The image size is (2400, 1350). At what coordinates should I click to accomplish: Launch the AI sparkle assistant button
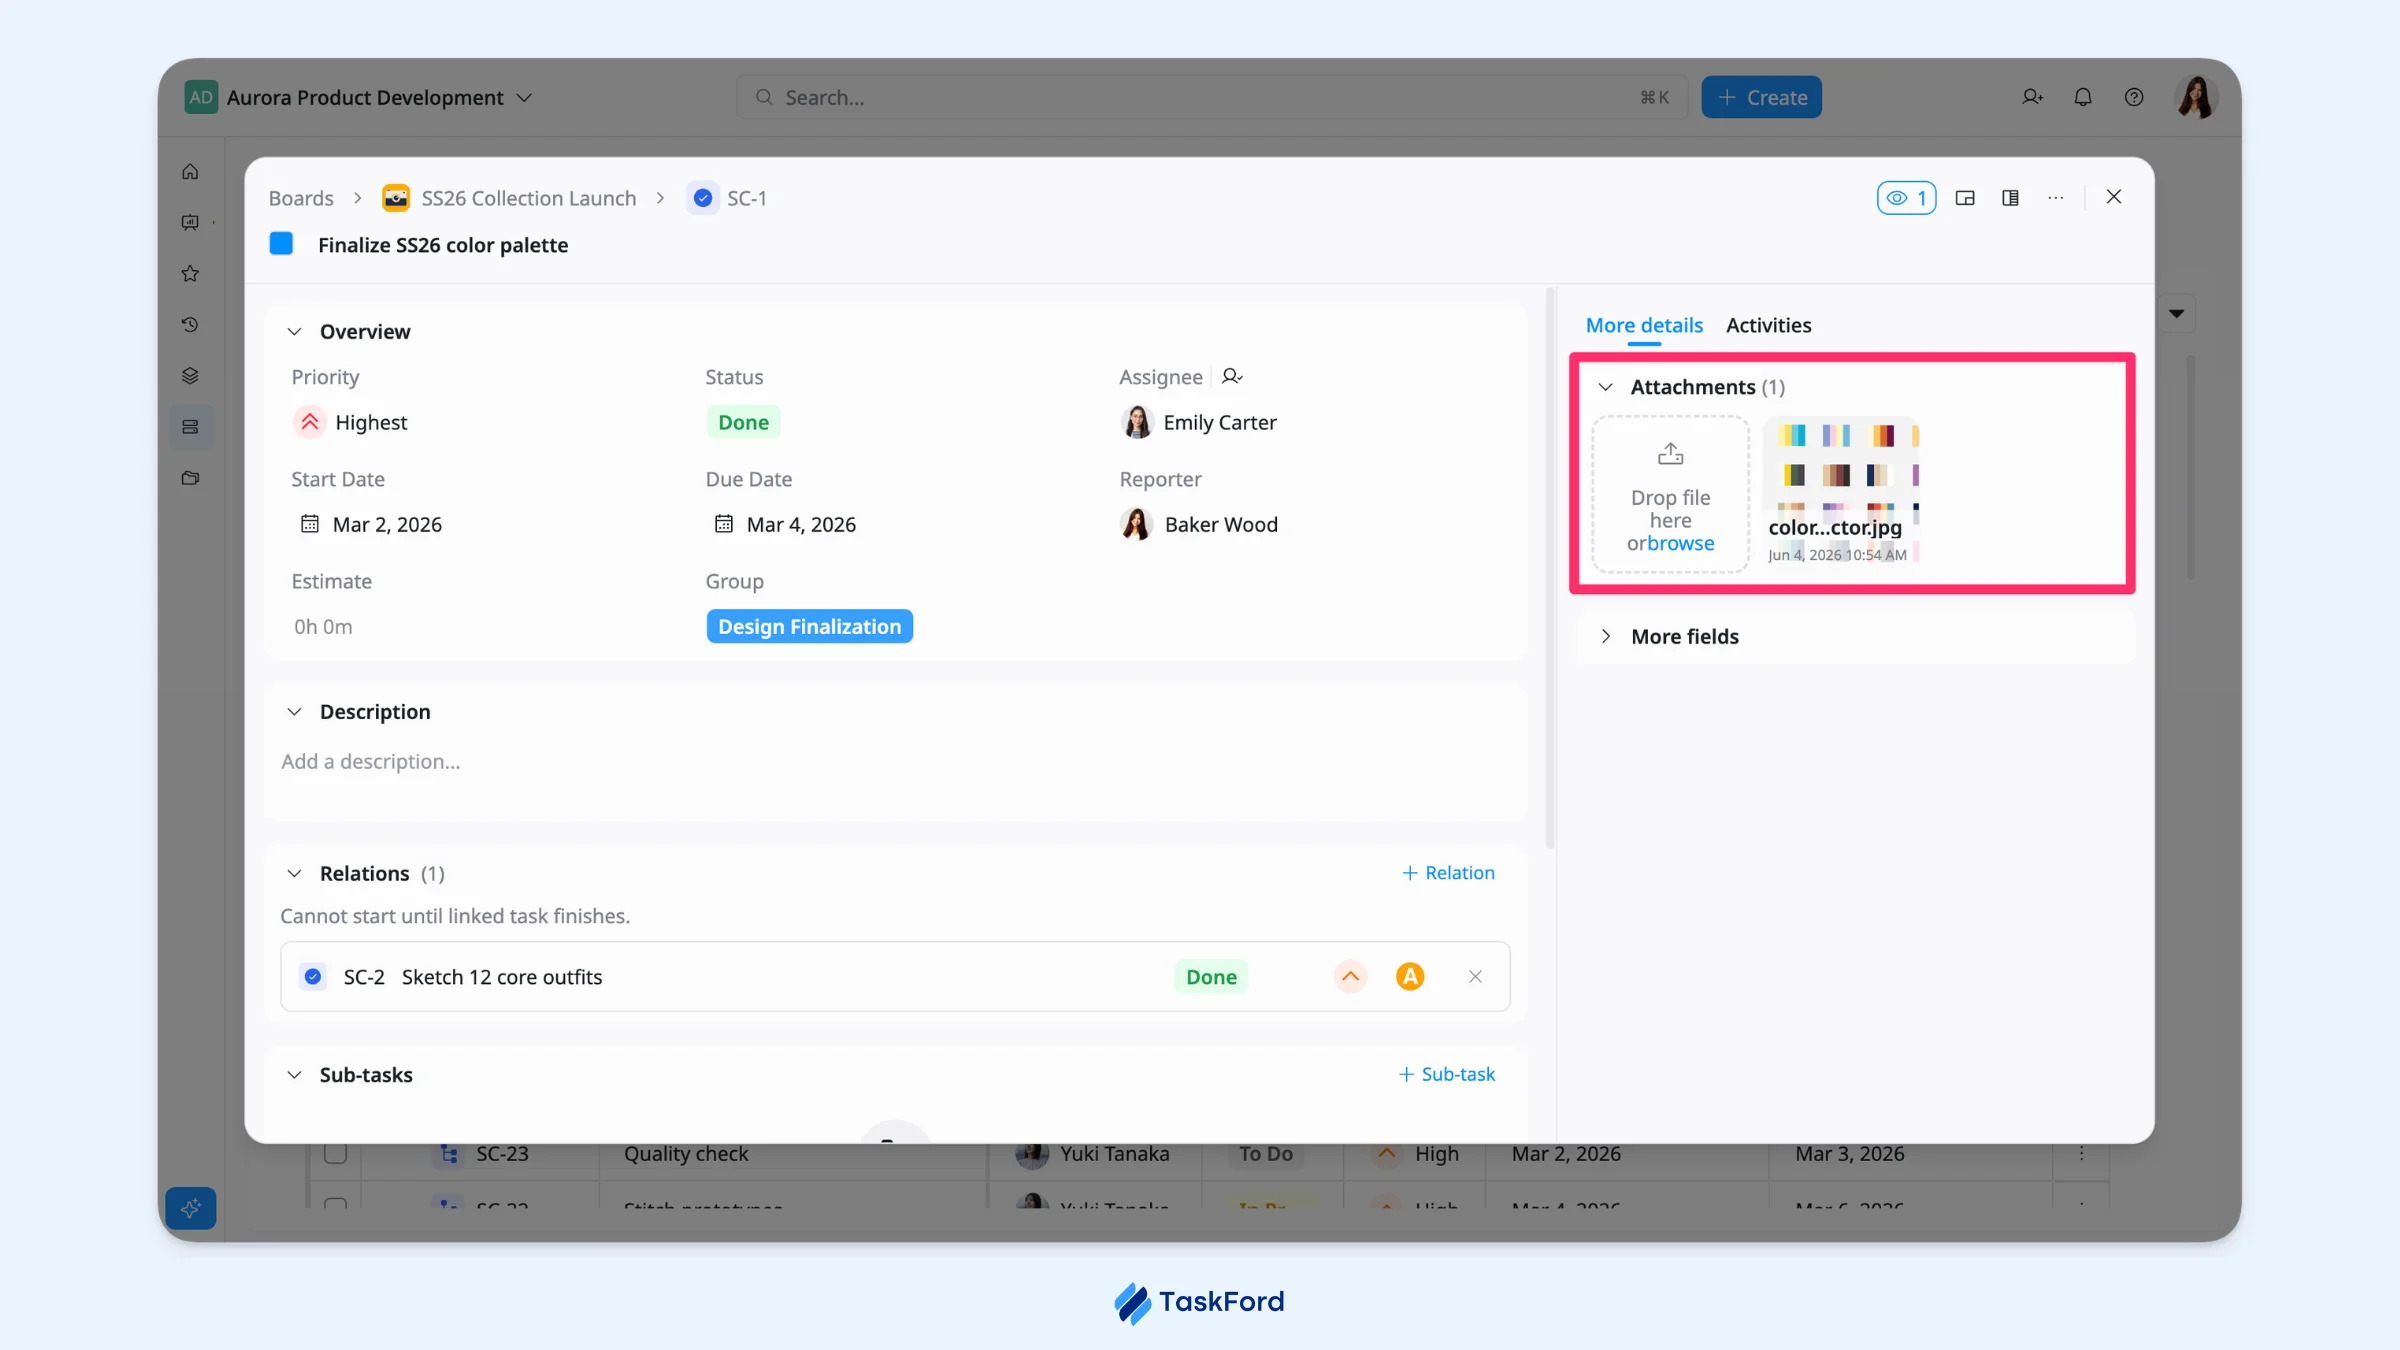coord(191,1208)
